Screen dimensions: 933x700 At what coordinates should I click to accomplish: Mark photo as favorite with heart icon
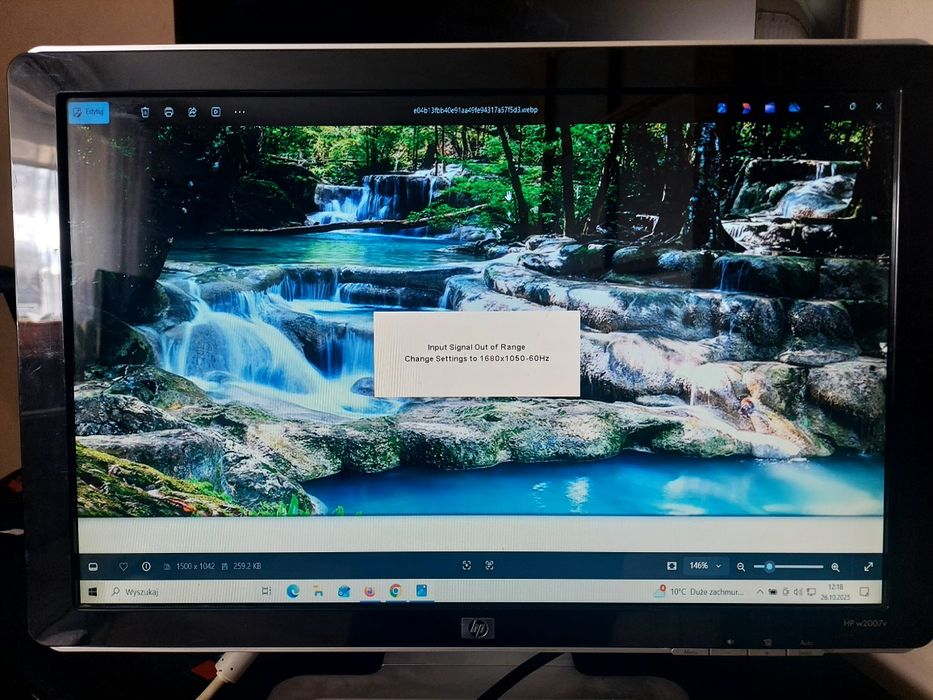click(123, 567)
